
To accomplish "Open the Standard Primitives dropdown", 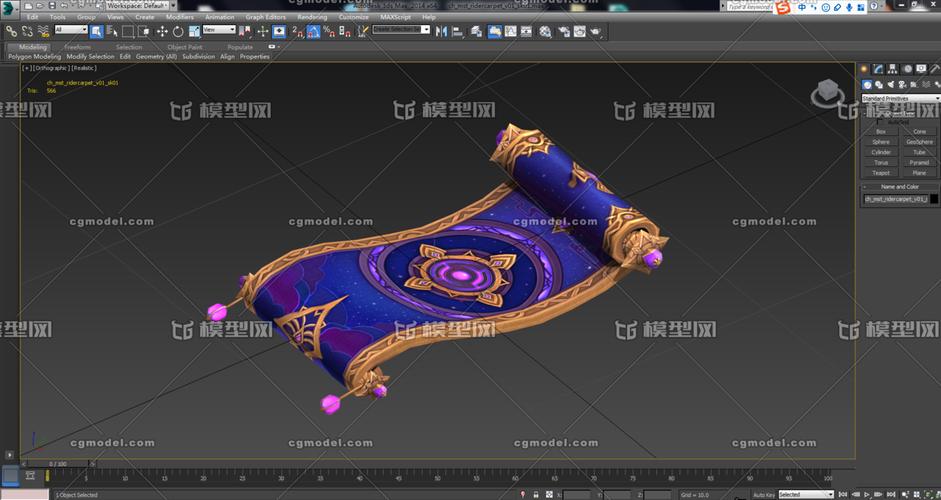I will pyautogui.click(x=900, y=98).
